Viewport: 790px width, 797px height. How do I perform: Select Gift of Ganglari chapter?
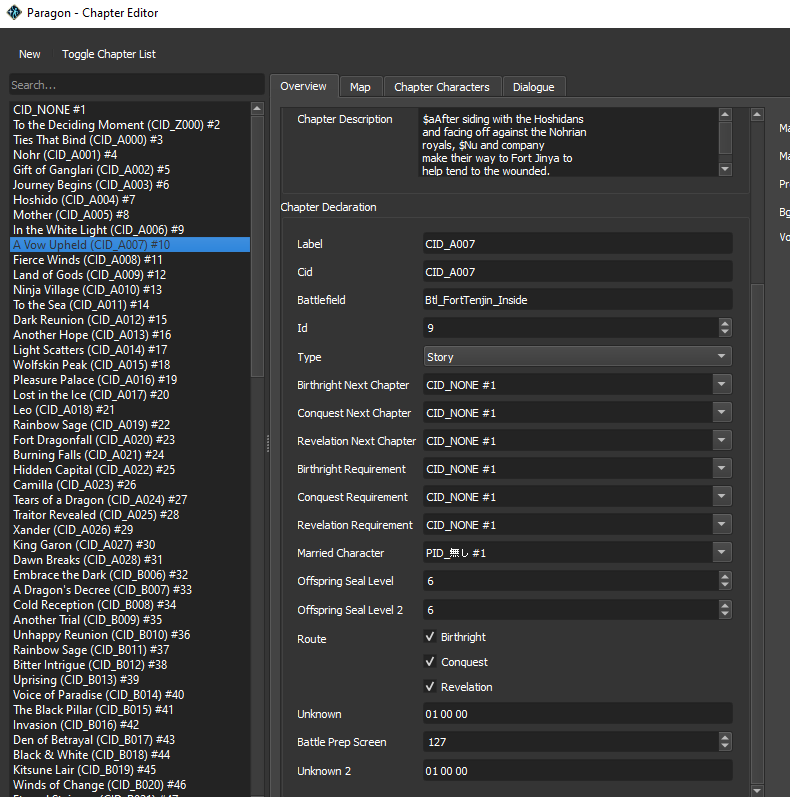coord(130,169)
